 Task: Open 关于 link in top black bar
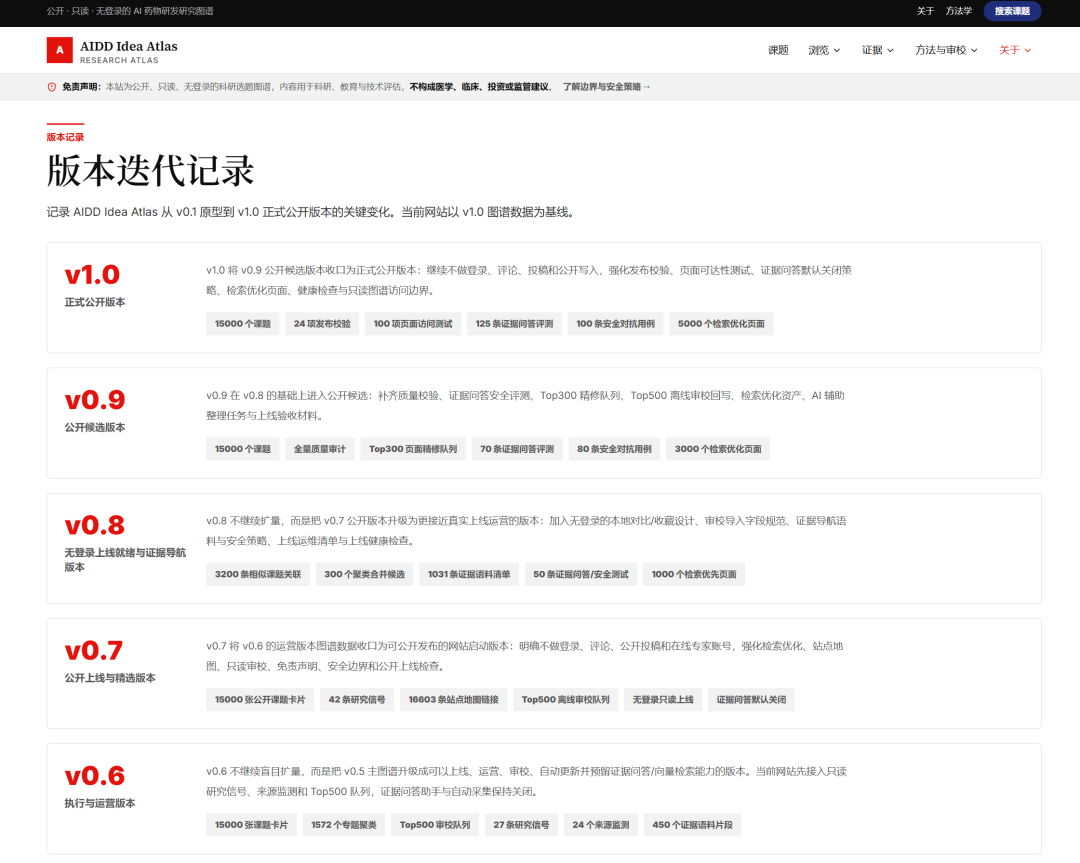925,11
